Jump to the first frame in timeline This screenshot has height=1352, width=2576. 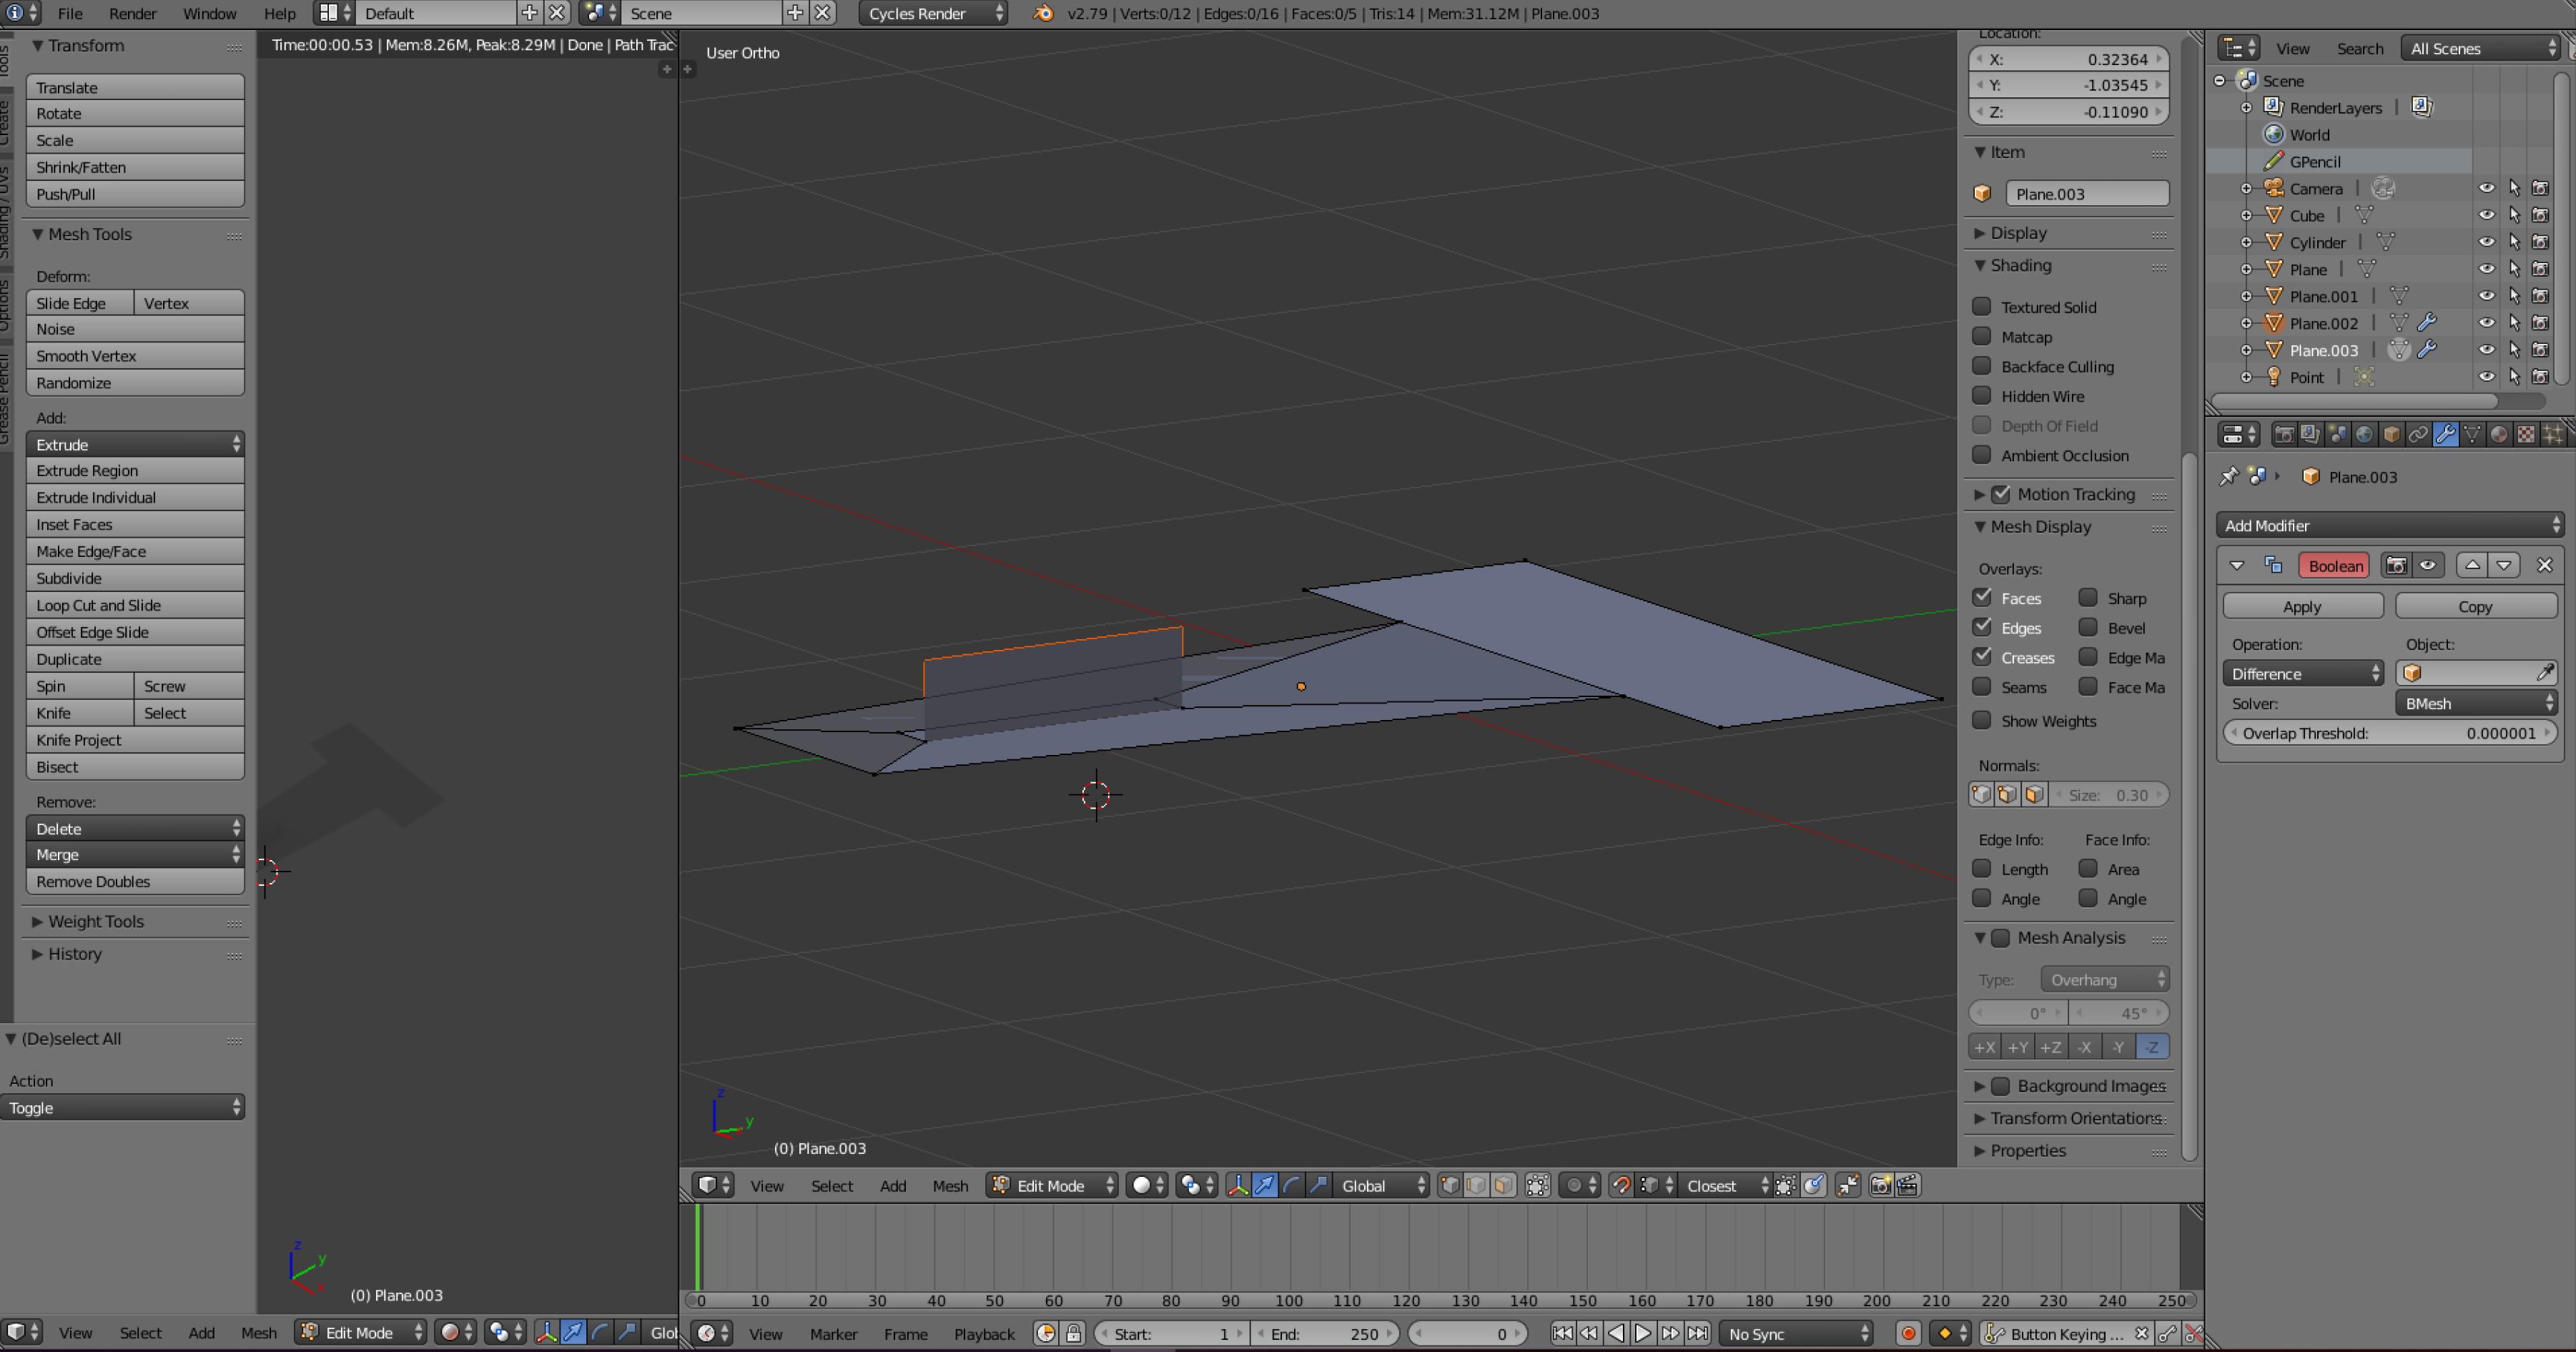pyautogui.click(x=1562, y=1334)
